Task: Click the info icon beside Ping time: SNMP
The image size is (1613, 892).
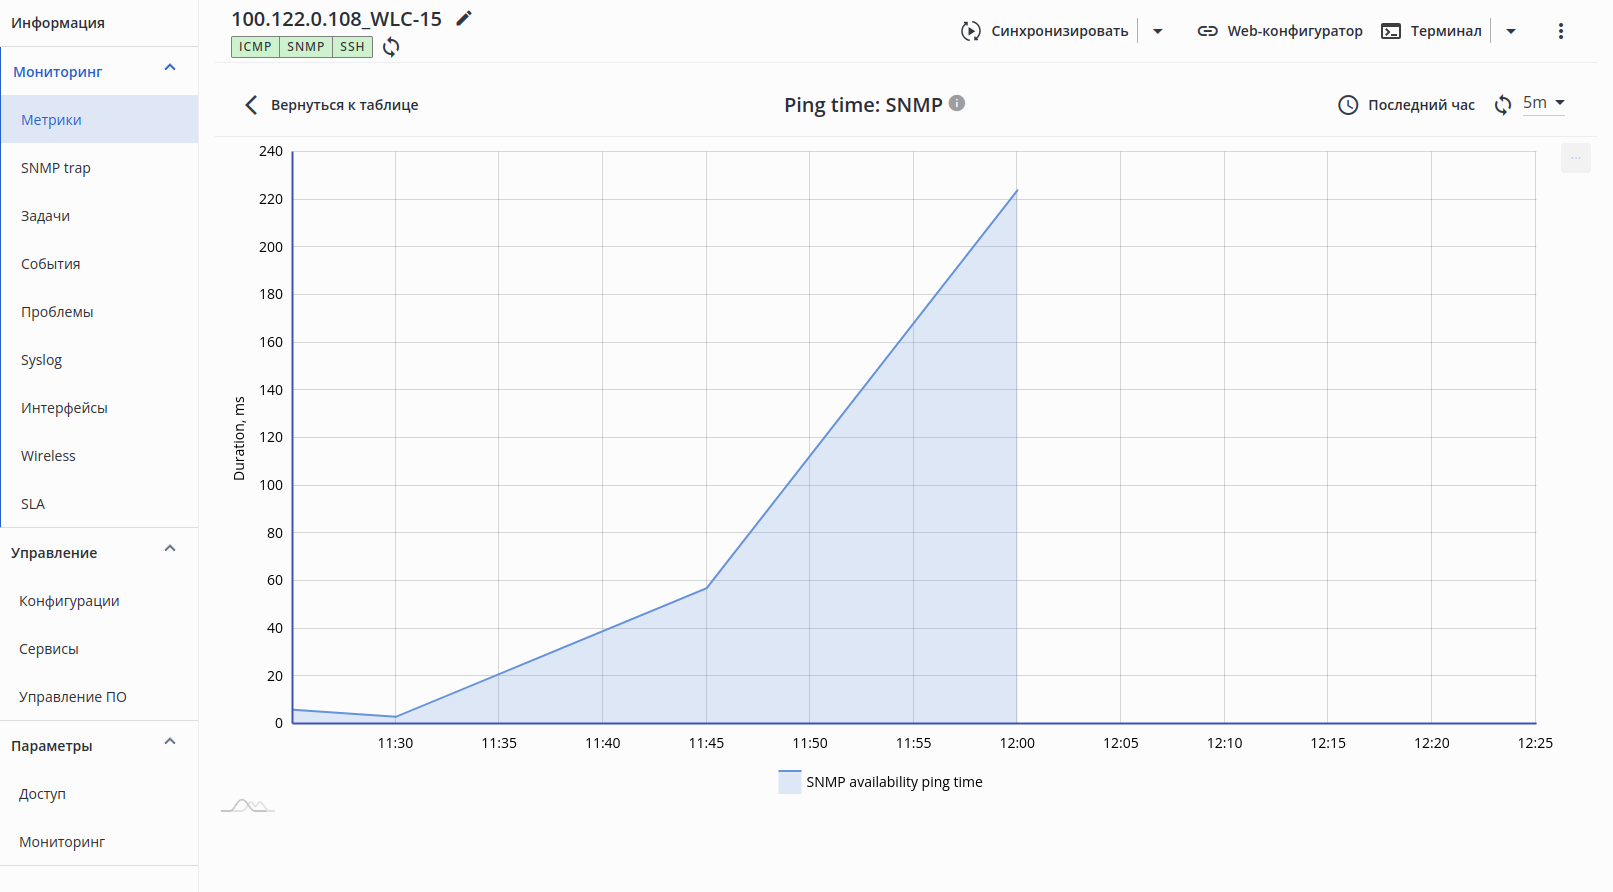Action: (x=957, y=103)
